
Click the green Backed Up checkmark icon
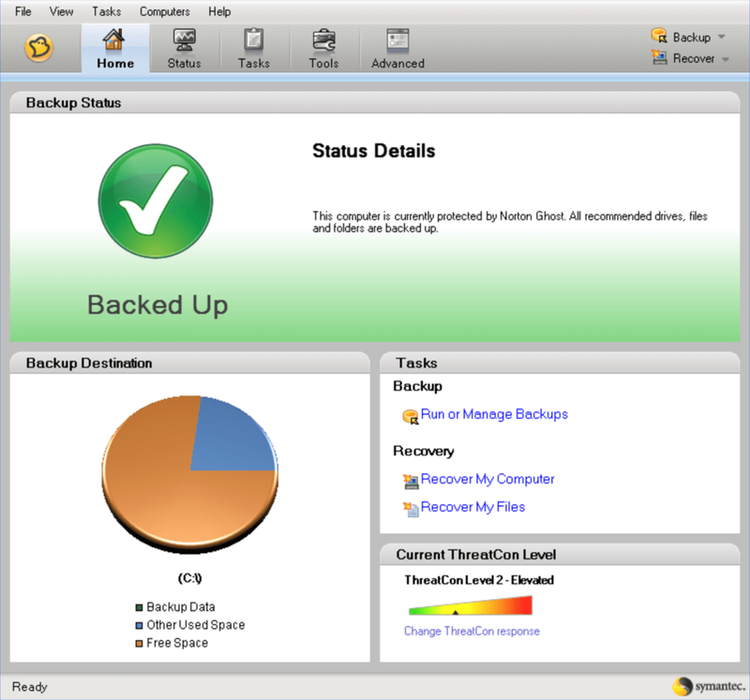[155, 201]
